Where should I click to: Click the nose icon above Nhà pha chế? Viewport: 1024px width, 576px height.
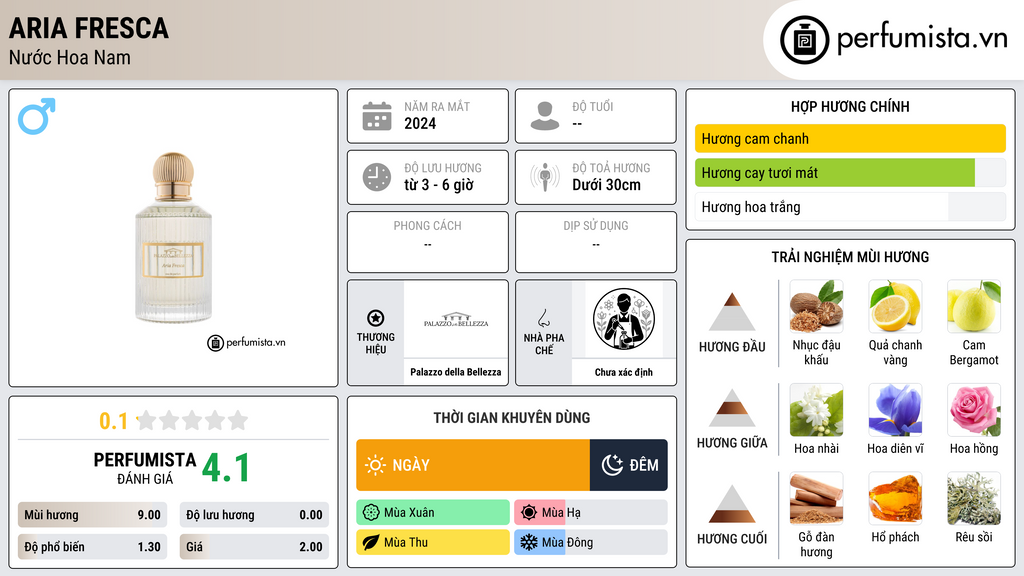tap(543, 318)
